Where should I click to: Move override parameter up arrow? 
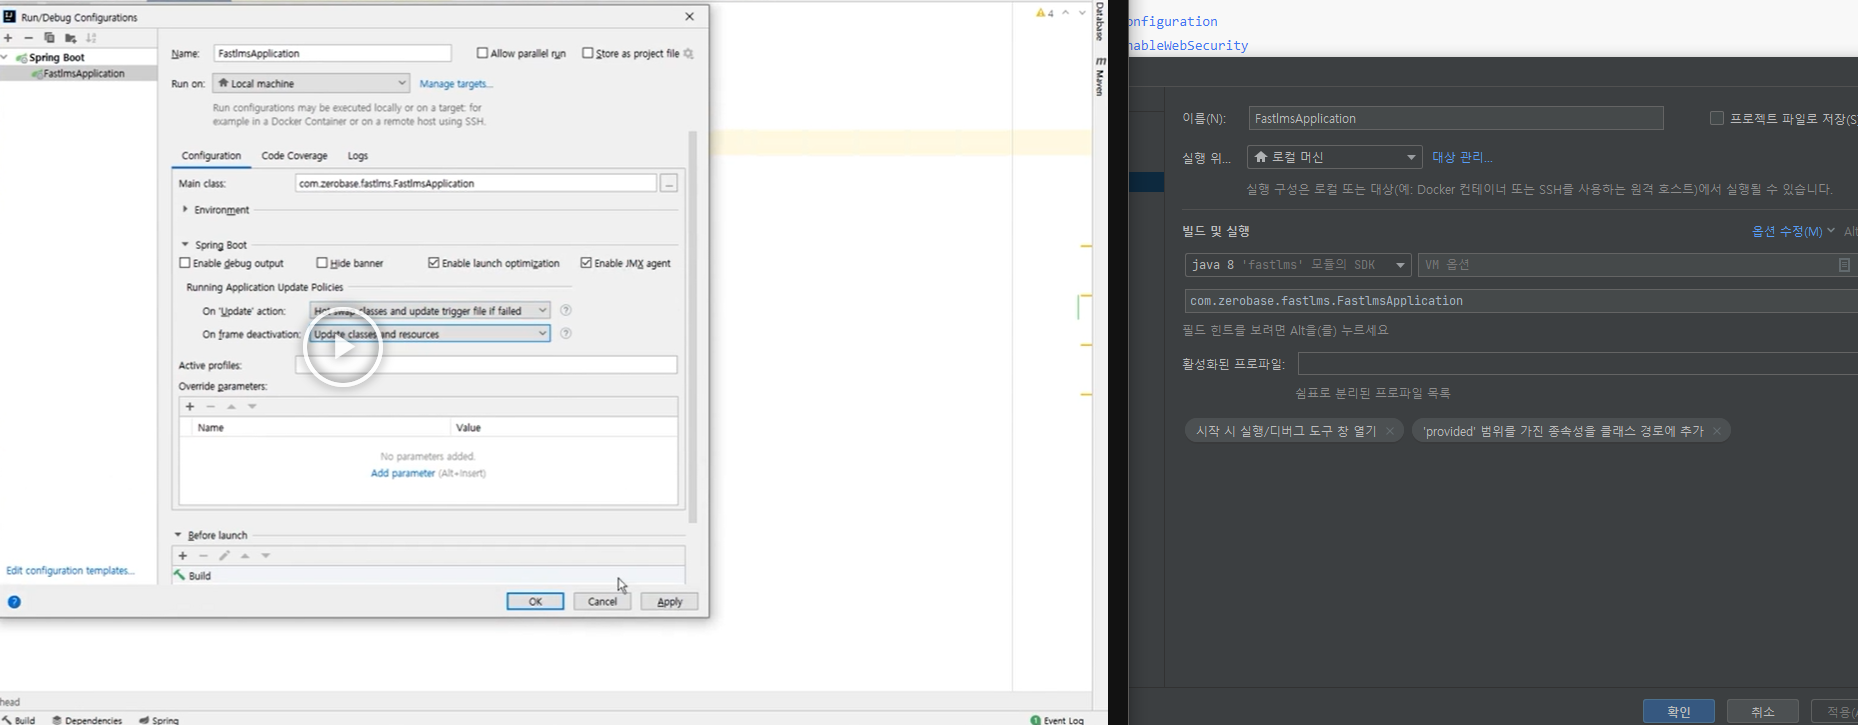point(231,406)
